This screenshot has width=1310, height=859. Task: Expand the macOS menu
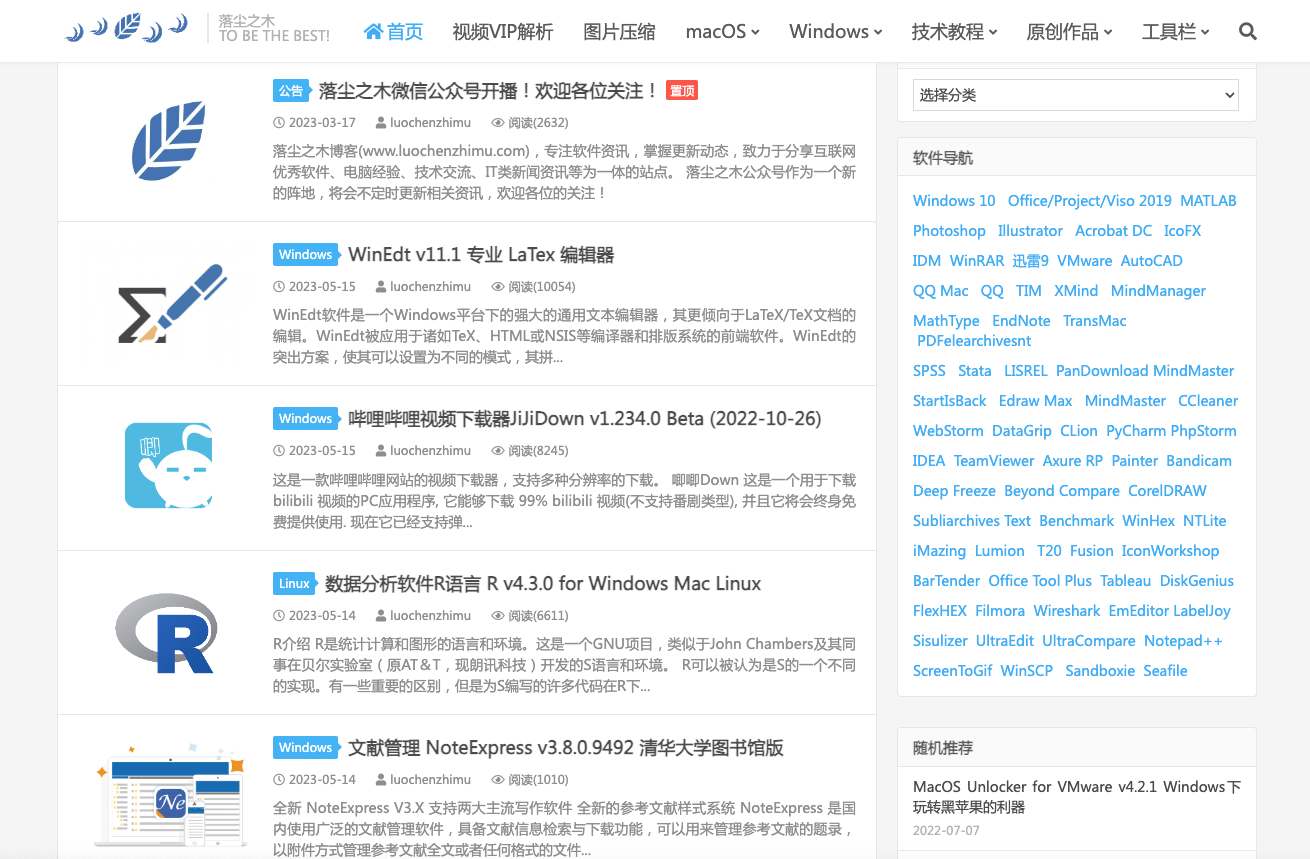[722, 32]
